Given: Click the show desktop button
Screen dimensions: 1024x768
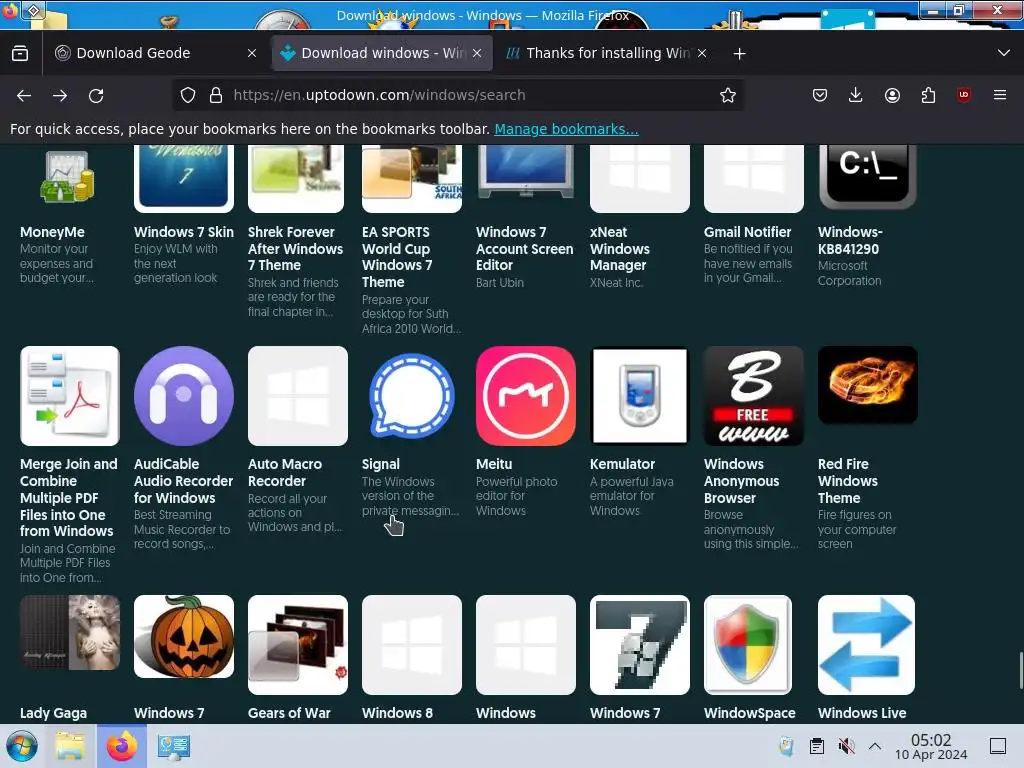Looking at the screenshot, I should coord(998,746).
